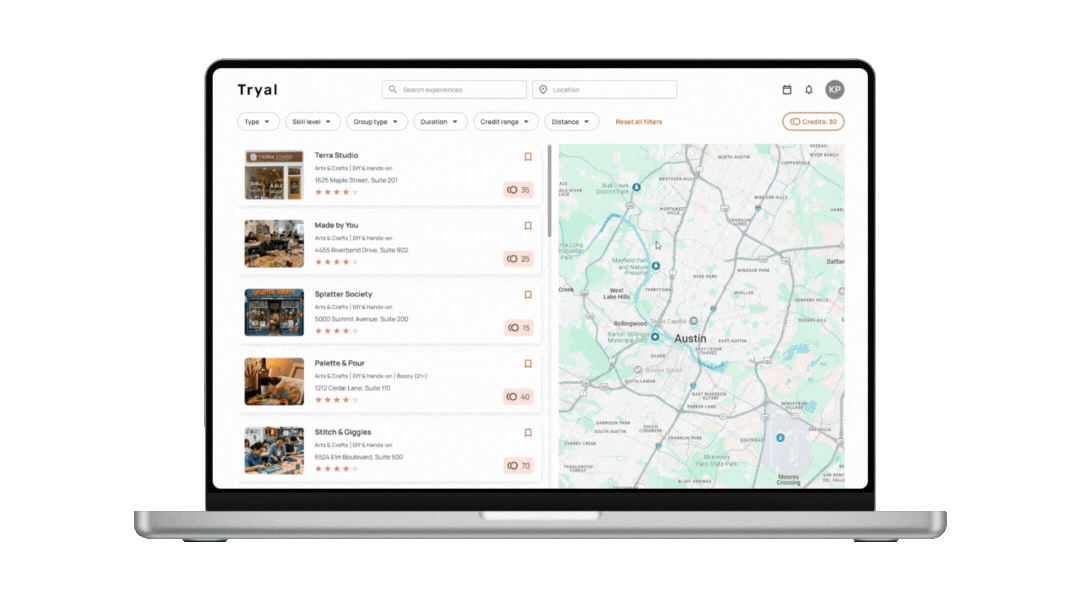
Task: Open the calendar icon in the header
Action: tap(787, 89)
